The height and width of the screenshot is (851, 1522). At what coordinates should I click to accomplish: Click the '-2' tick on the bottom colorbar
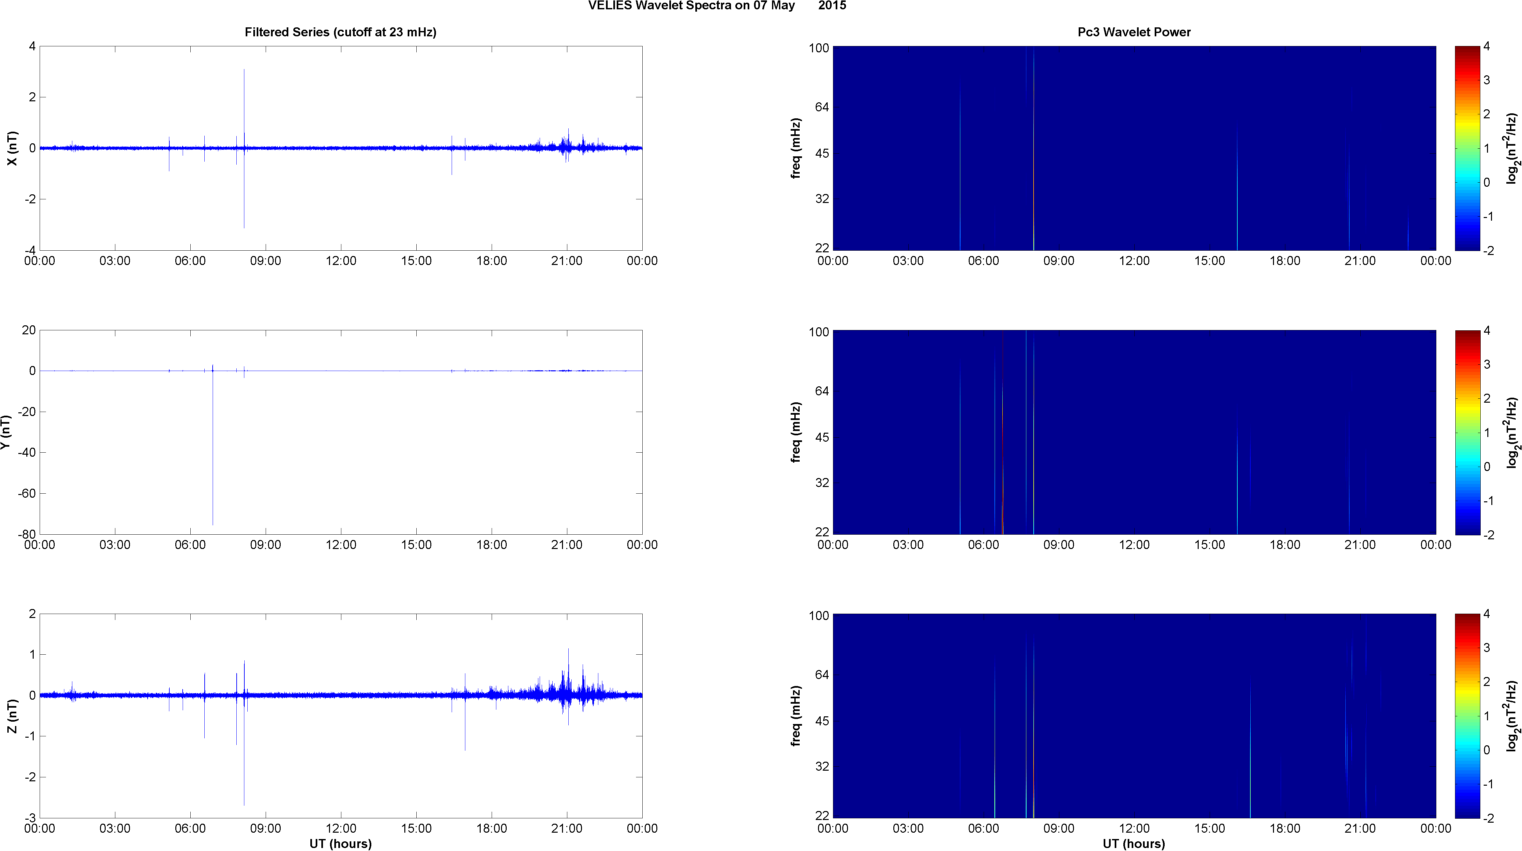pyautogui.click(x=1489, y=818)
